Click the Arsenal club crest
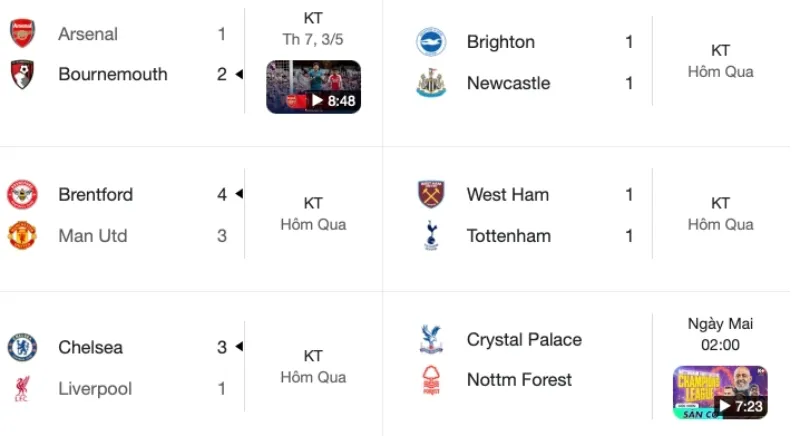This screenshot has width=800, height=436. click(22, 34)
